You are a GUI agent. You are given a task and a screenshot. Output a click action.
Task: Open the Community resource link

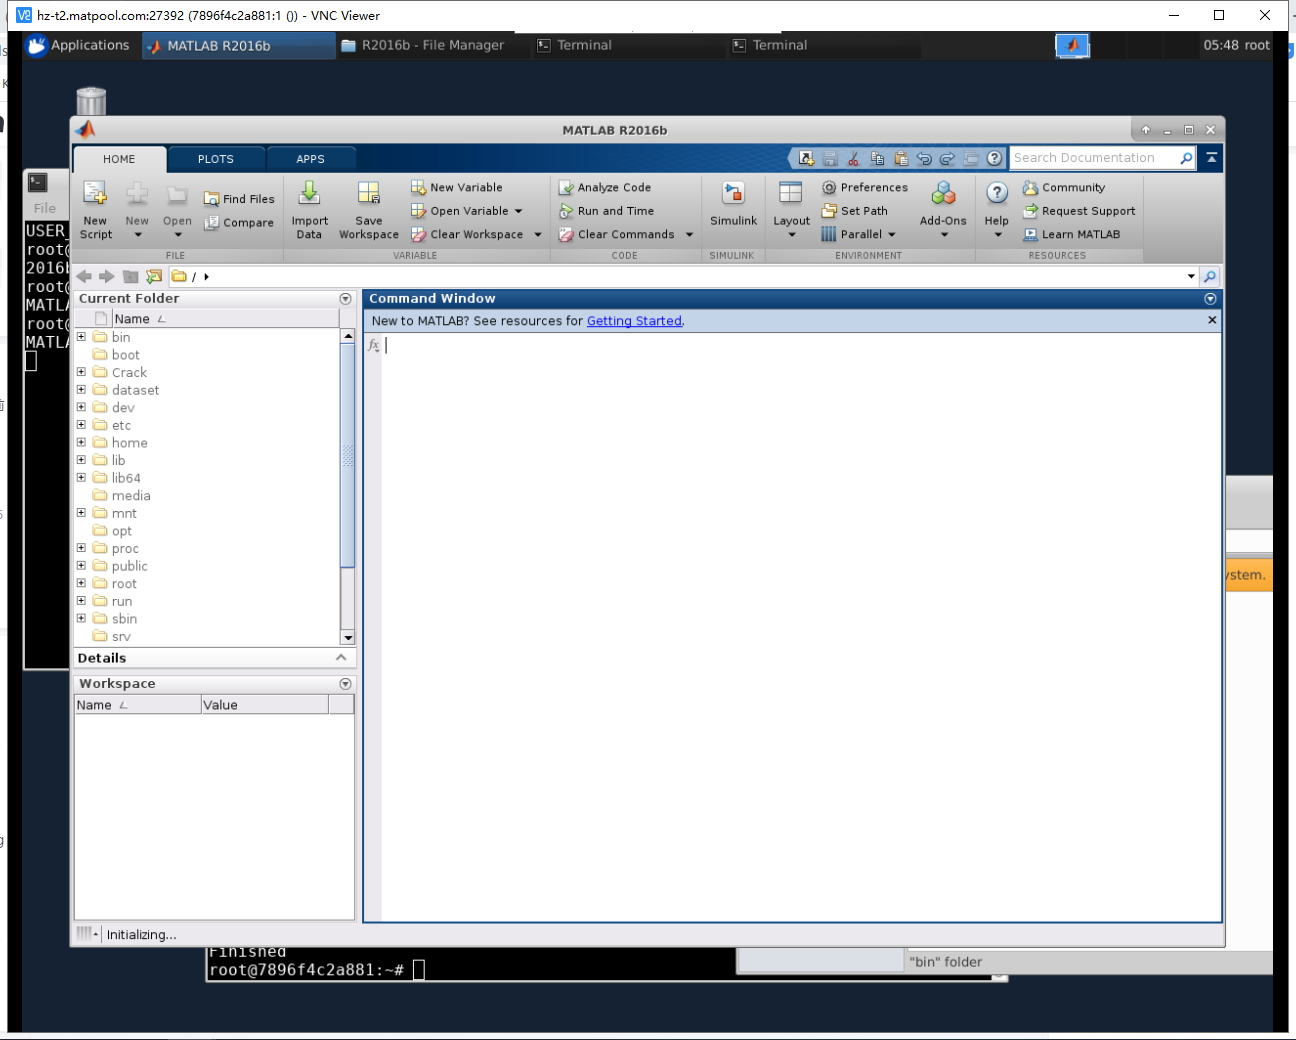pos(1064,187)
